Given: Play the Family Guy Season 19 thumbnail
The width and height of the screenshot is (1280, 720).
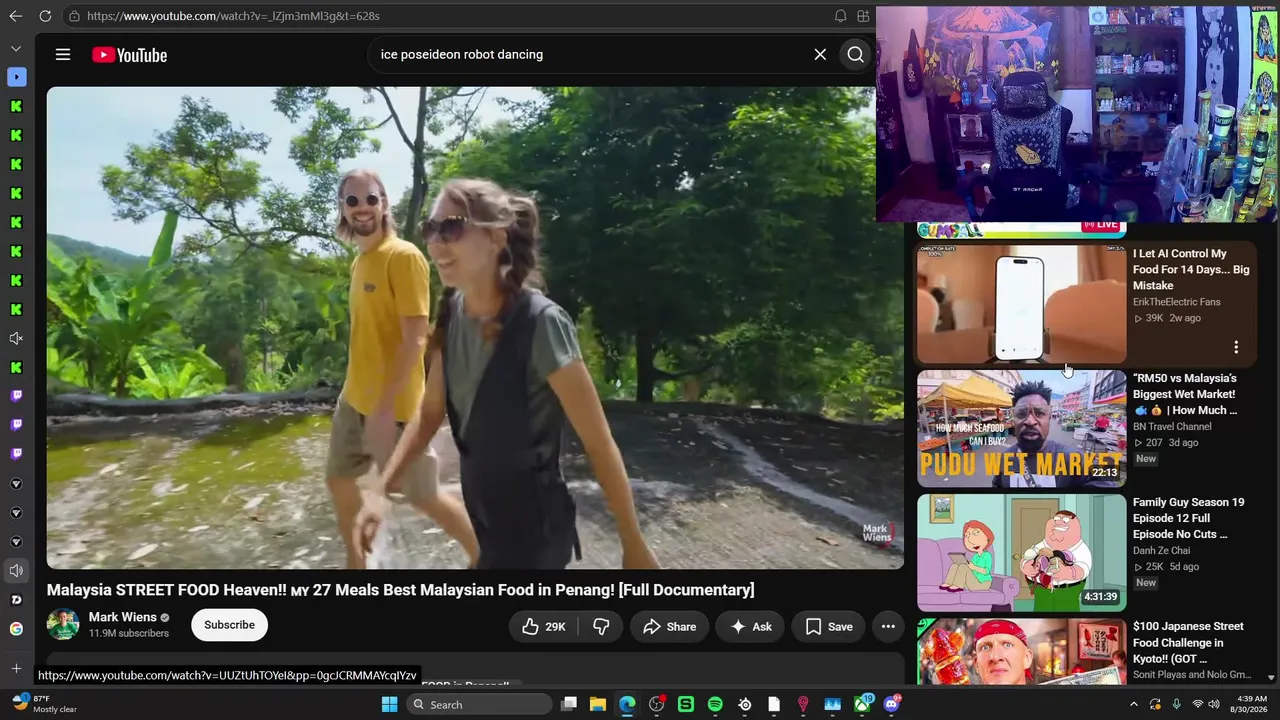Looking at the screenshot, I should click(1021, 552).
